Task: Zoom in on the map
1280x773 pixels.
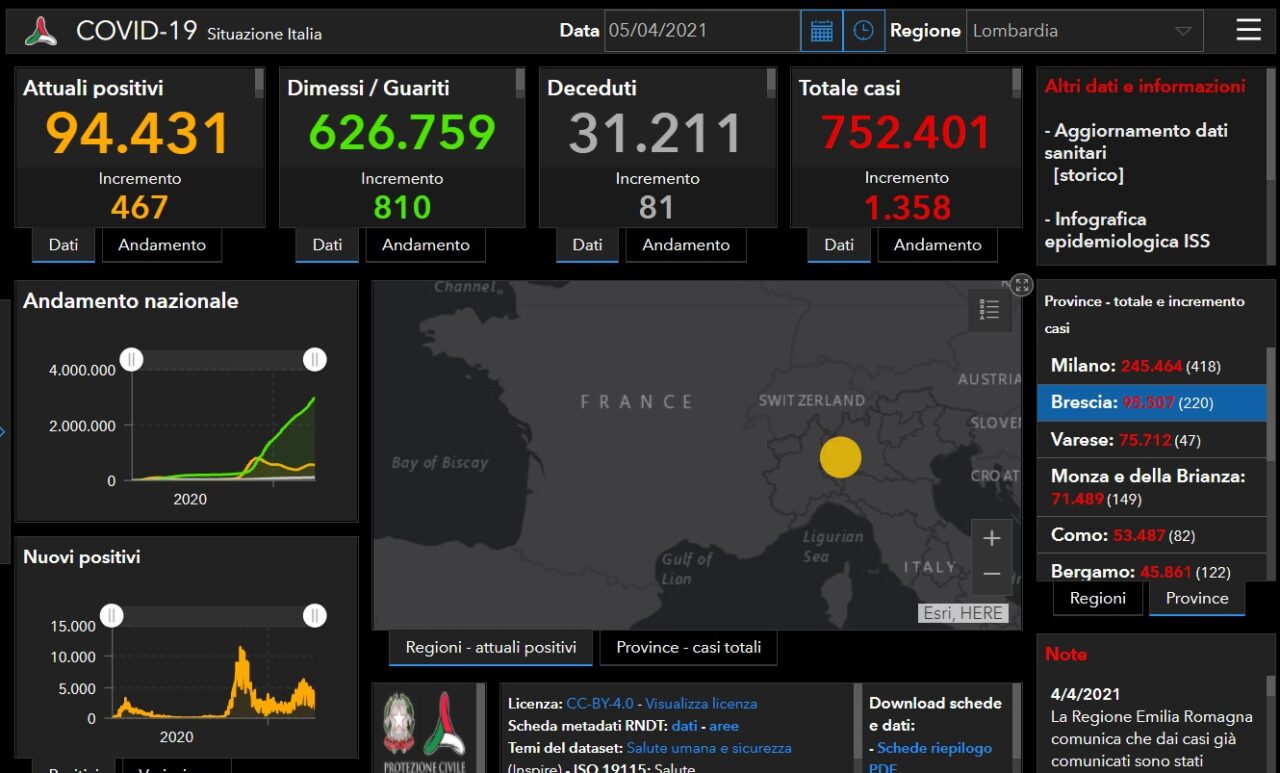Action: (x=991, y=539)
